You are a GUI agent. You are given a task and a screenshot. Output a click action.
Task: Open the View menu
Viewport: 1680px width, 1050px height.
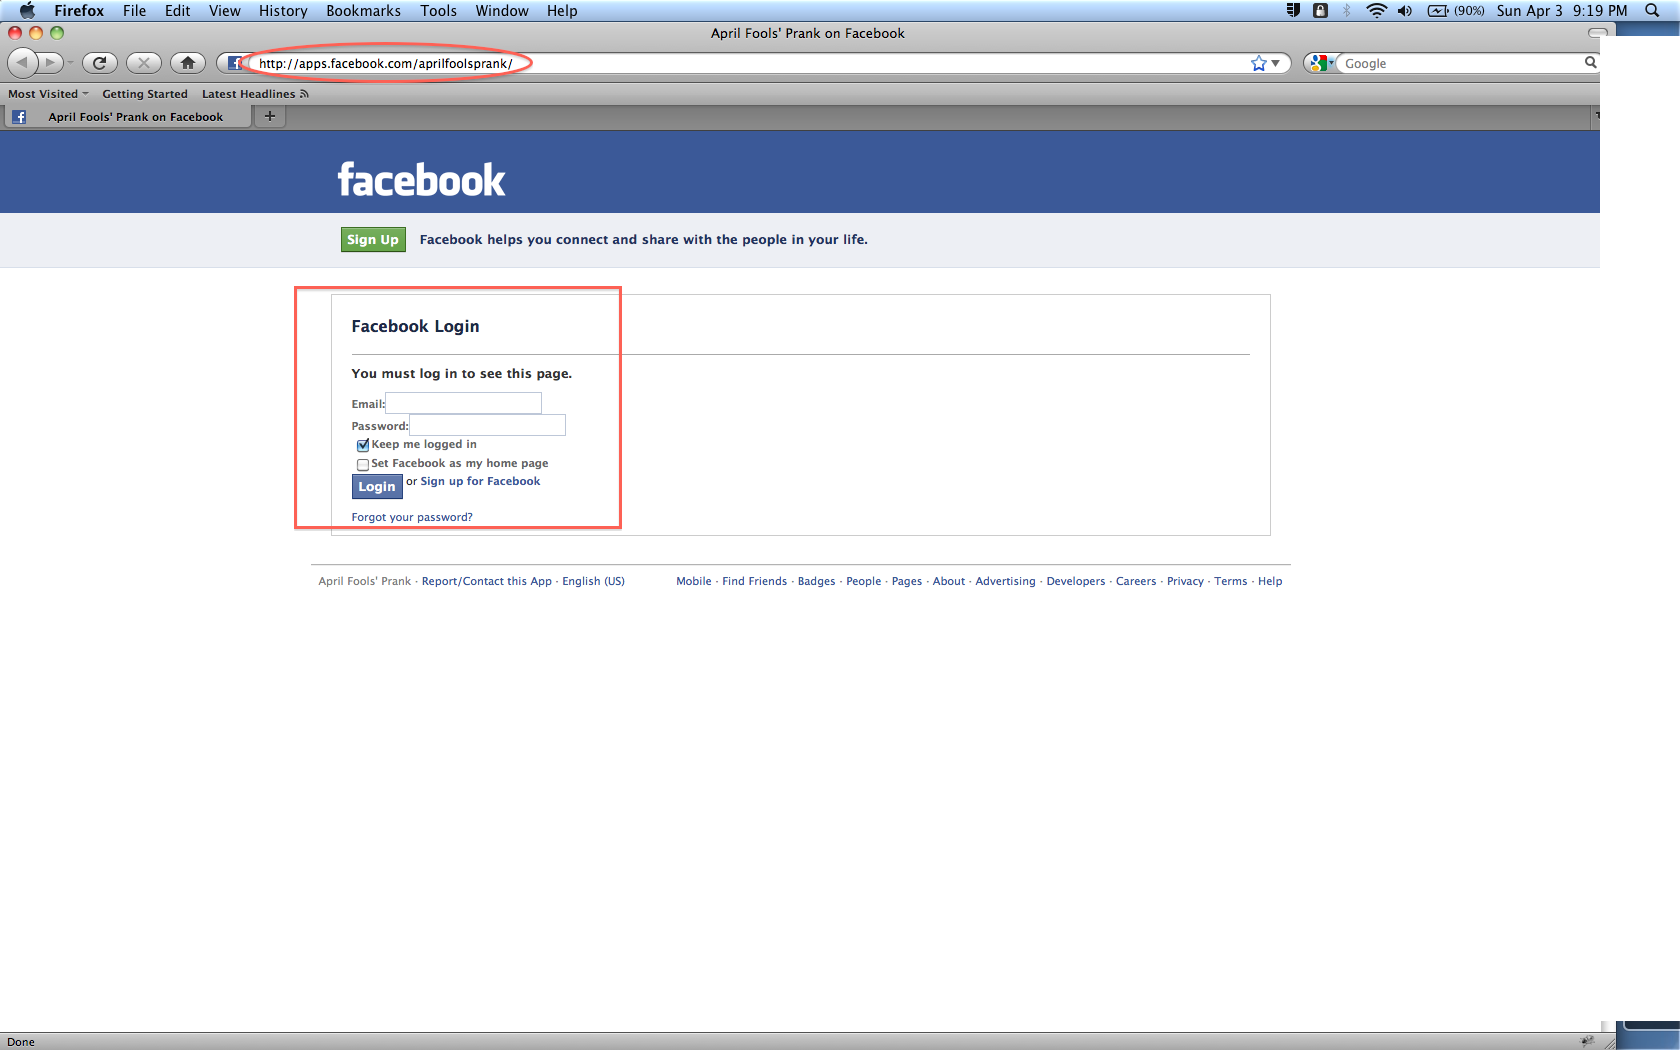tap(224, 10)
